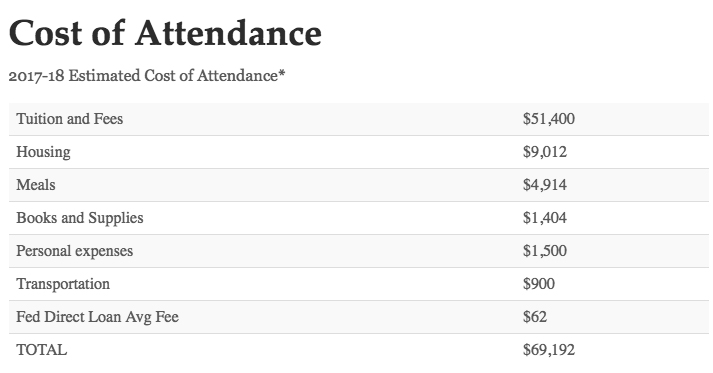This screenshot has height=373, width=713.
Task: Click the $1,404 books amount
Action: coord(545,218)
